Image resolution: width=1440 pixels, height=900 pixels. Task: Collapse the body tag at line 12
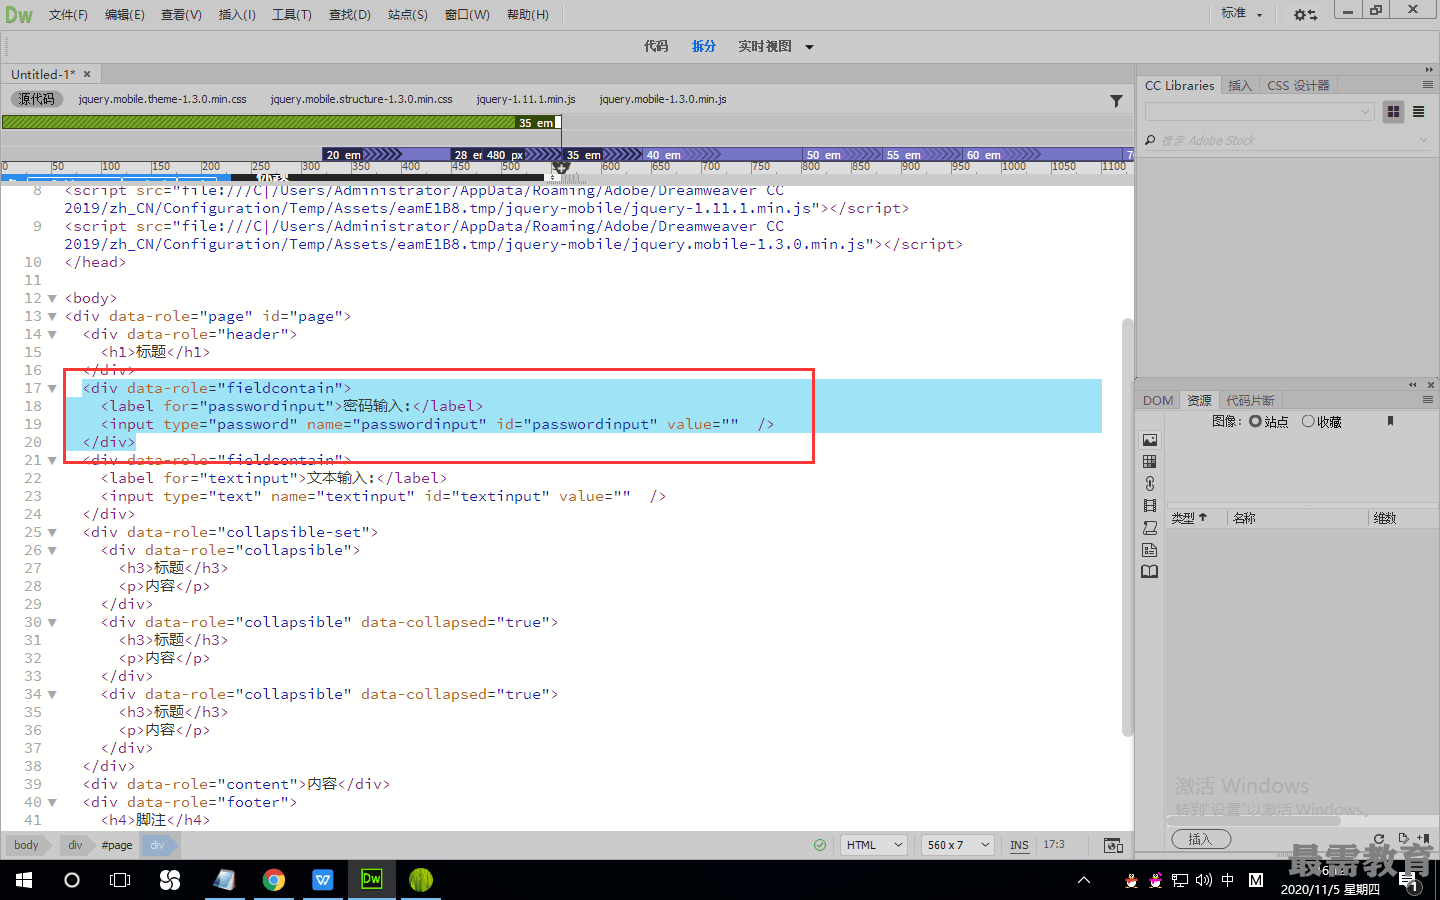click(x=52, y=298)
